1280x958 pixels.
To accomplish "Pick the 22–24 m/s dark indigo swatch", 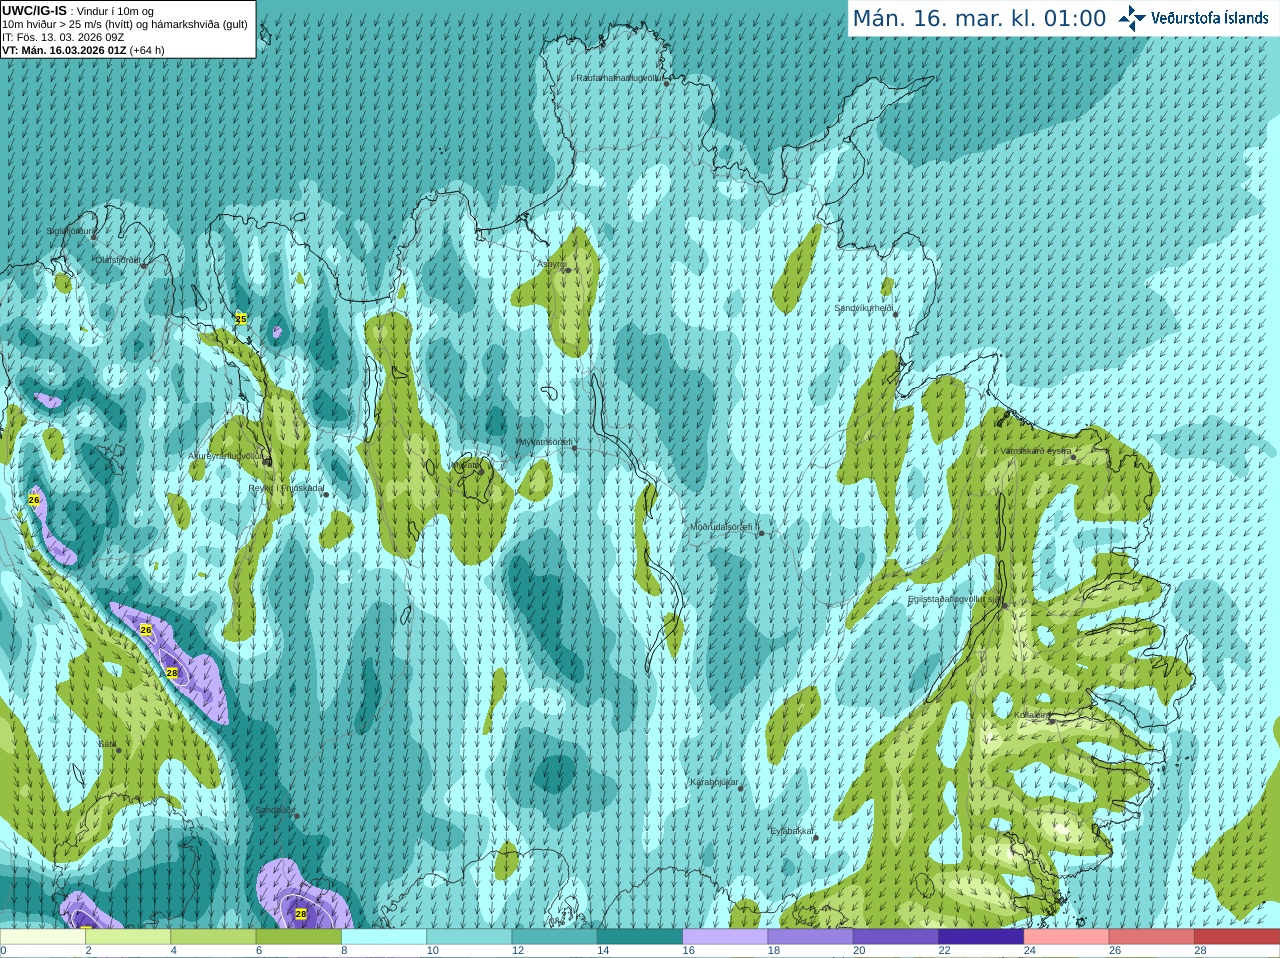I will pyautogui.click(x=981, y=937).
